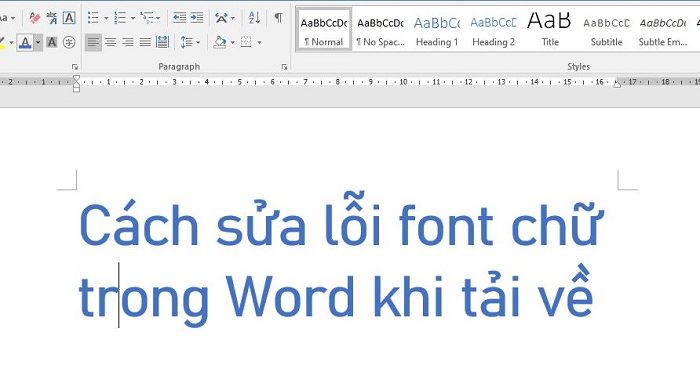Open Paragraph settings dialog launcher
700x375 pixels.
(x=284, y=67)
